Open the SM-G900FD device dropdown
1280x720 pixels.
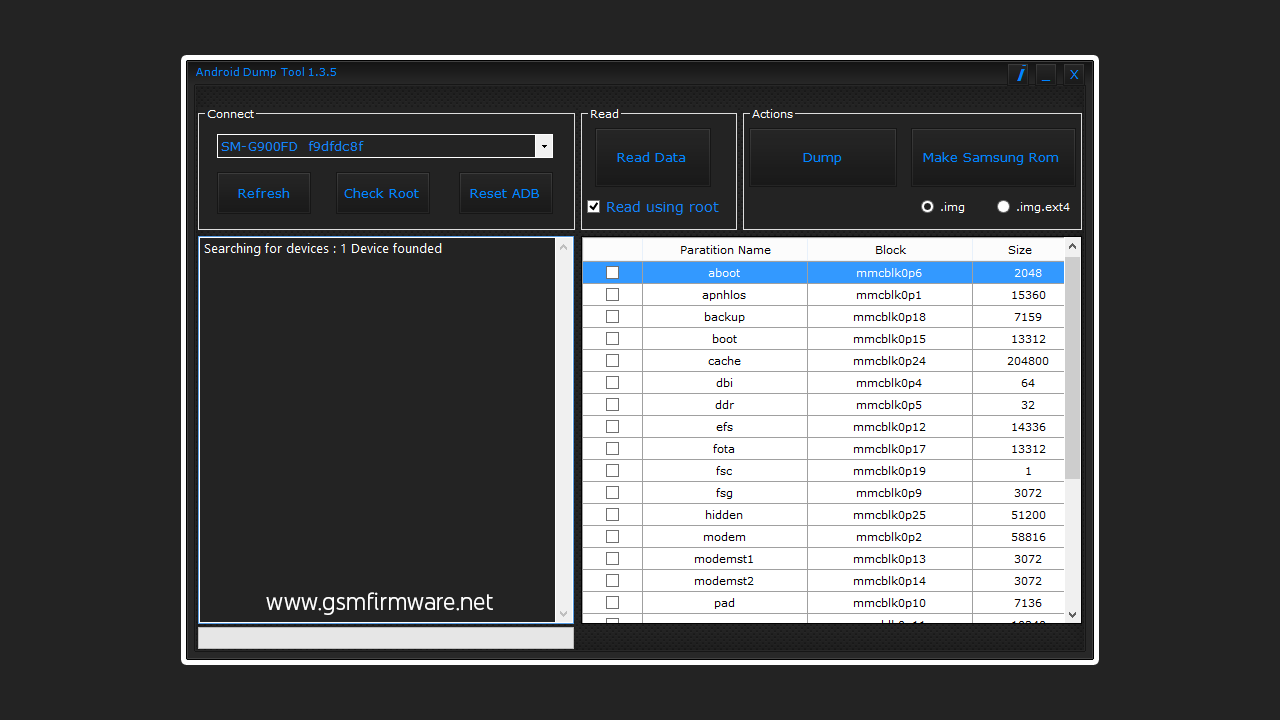tap(543, 146)
